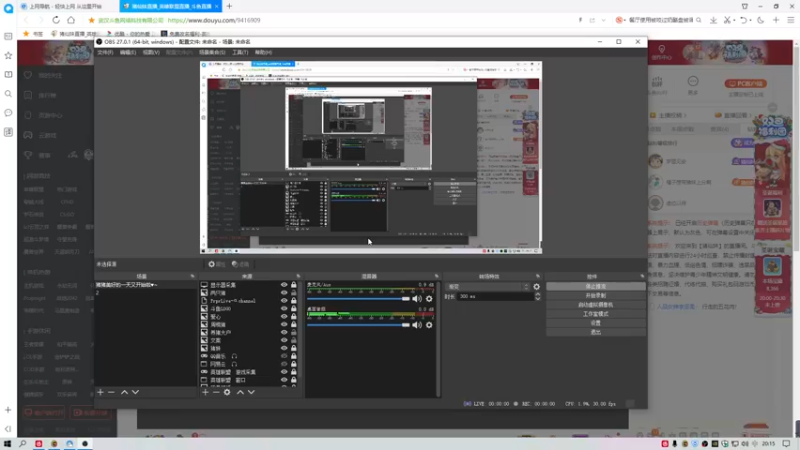Open OBS Help (H) menu
This screenshot has width=800, height=450.
coord(263,53)
